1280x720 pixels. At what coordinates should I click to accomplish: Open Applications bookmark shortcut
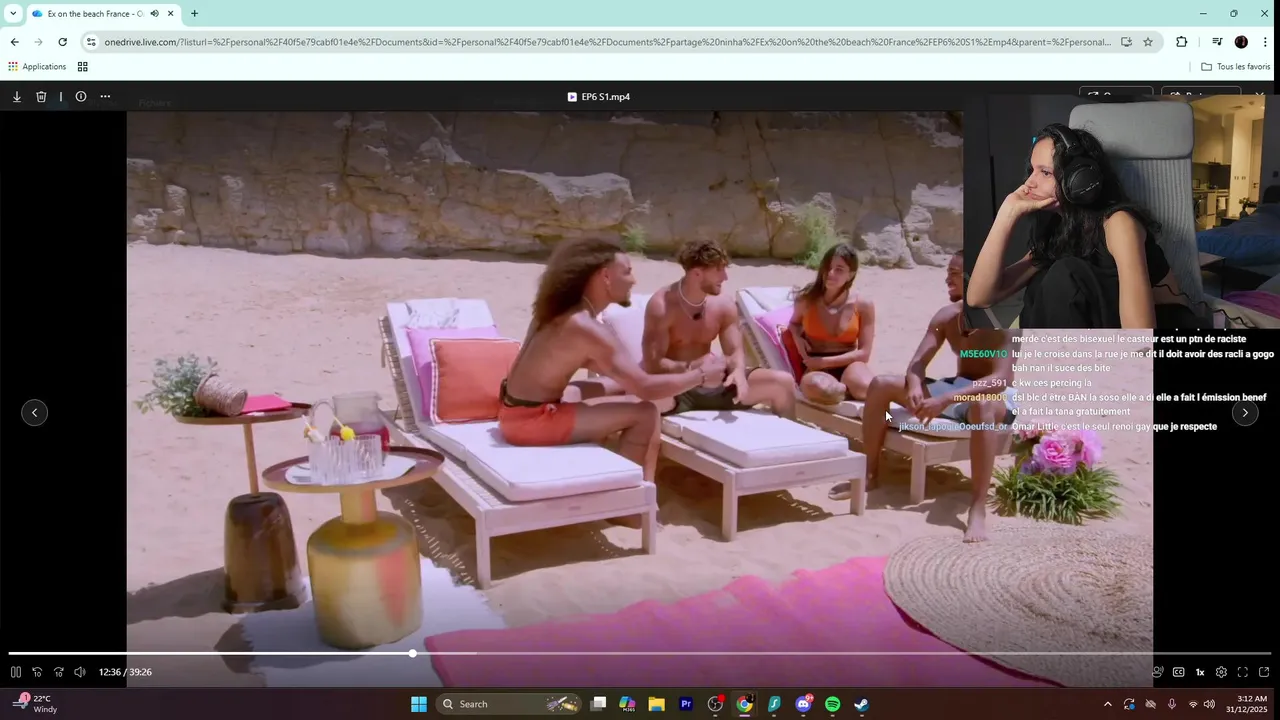[x=37, y=67]
